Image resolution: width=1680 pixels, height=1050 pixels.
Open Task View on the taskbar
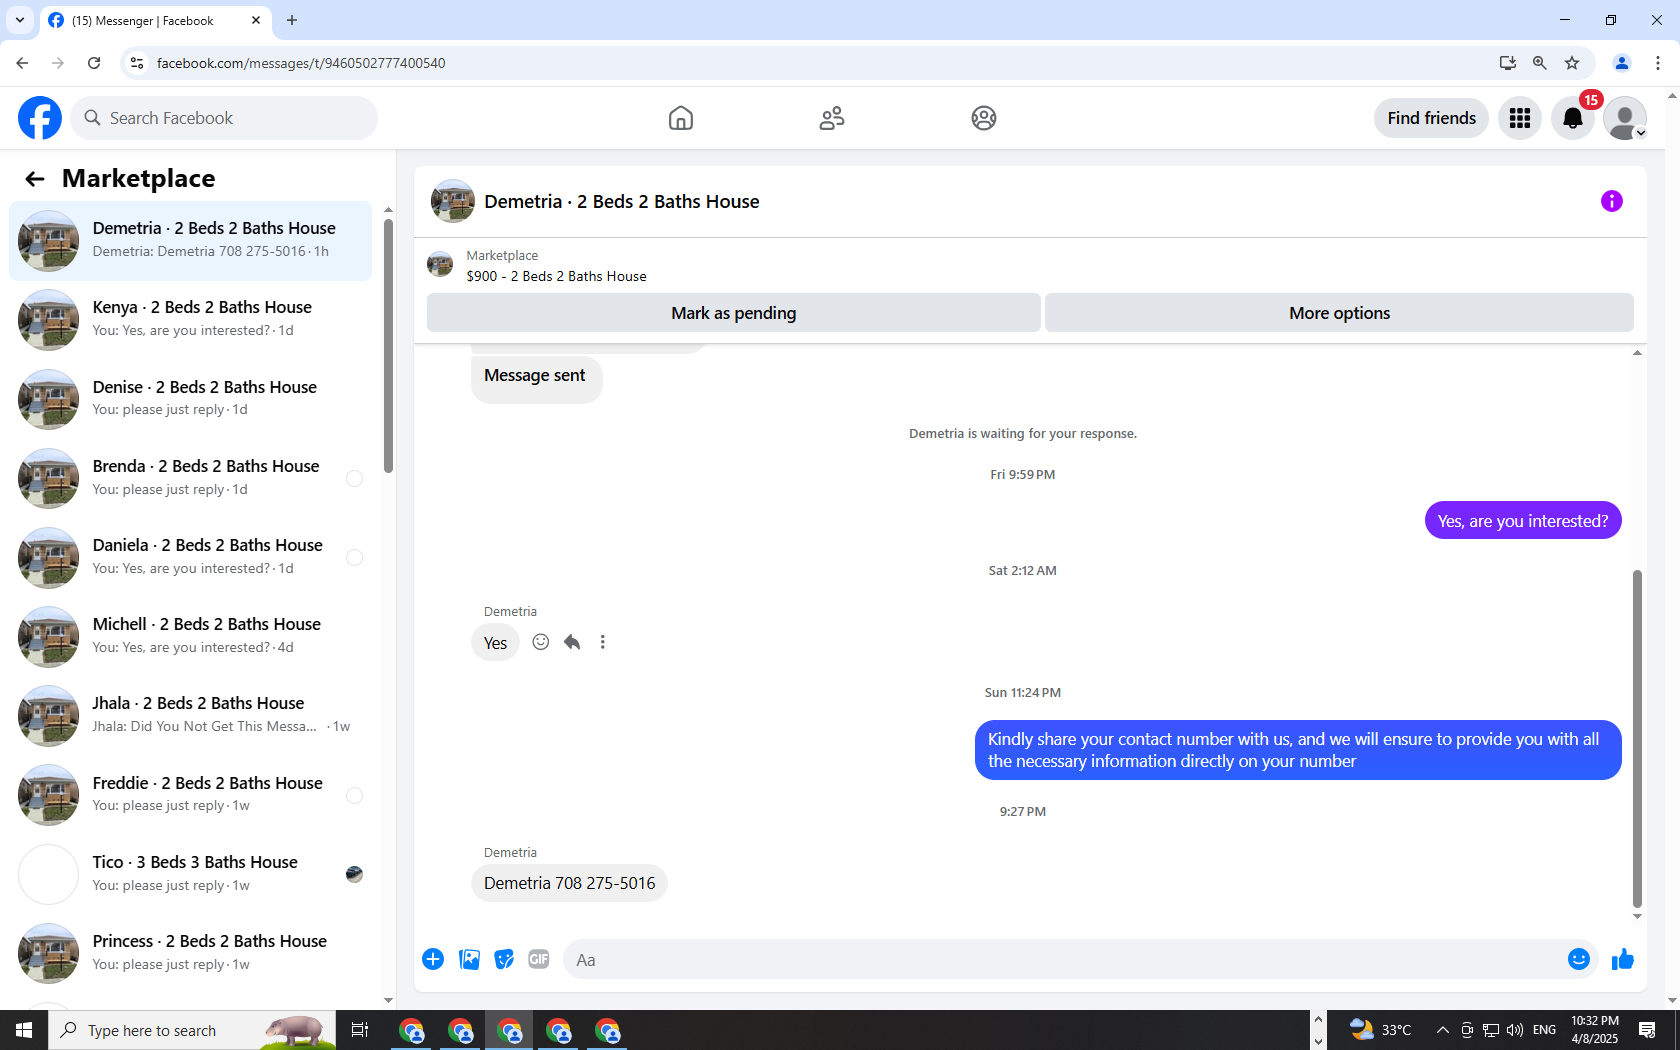pyautogui.click(x=360, y=1030)
